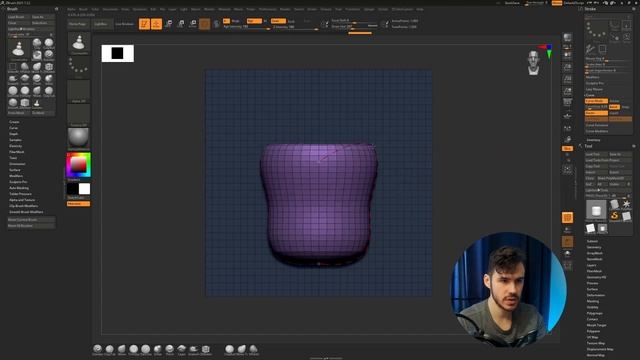This screenshot has height=360, width=640.
Task: Expand the Subtool sub-palette
Action: [x=592, y=241]
